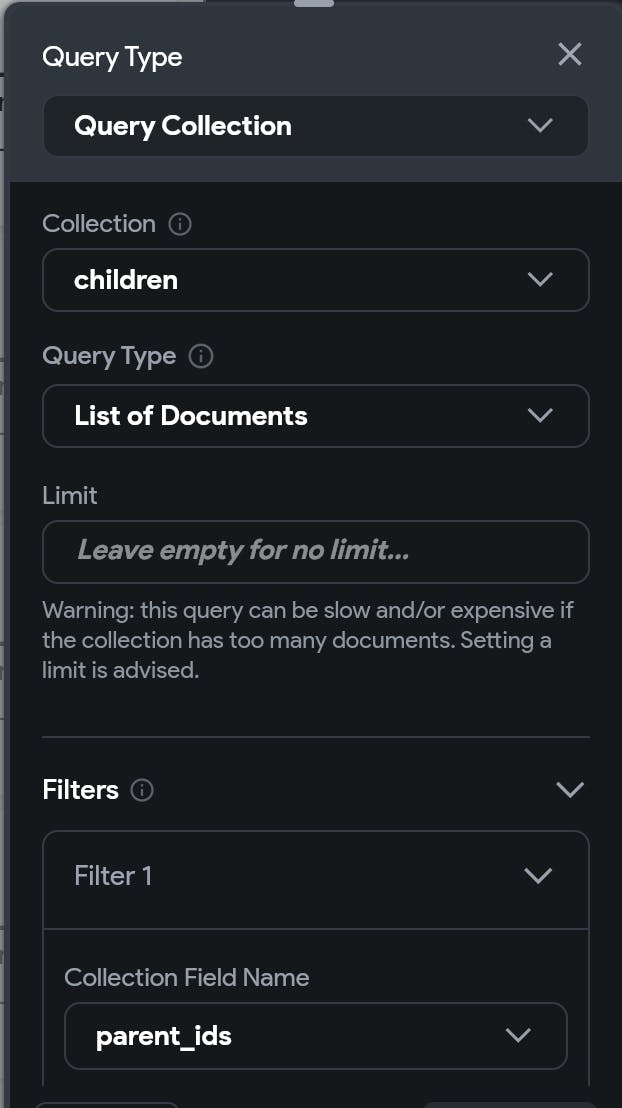Image resolution: width=622 pixels, height=1108 pixels.
Task: Click the Limit input field
Action: click(315, 551)
